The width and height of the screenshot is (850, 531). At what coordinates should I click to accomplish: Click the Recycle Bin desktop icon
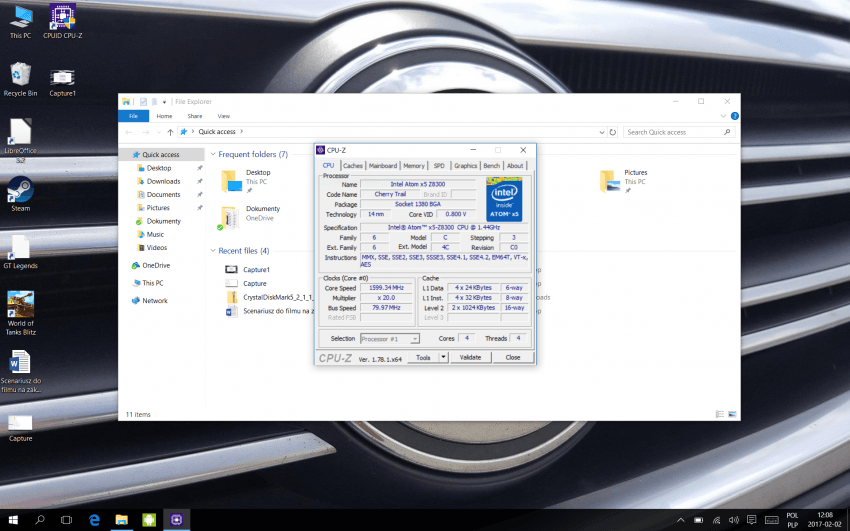click(20, 75)
